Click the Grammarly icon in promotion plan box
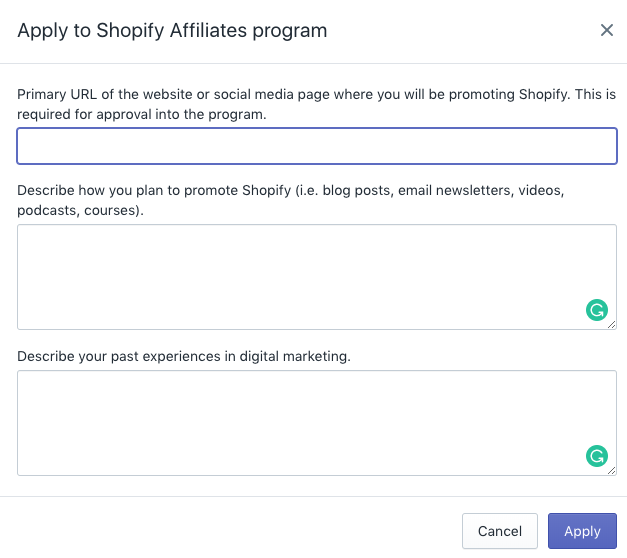The image size is (627, 558). pyautogui.click(x=597, y=310)
